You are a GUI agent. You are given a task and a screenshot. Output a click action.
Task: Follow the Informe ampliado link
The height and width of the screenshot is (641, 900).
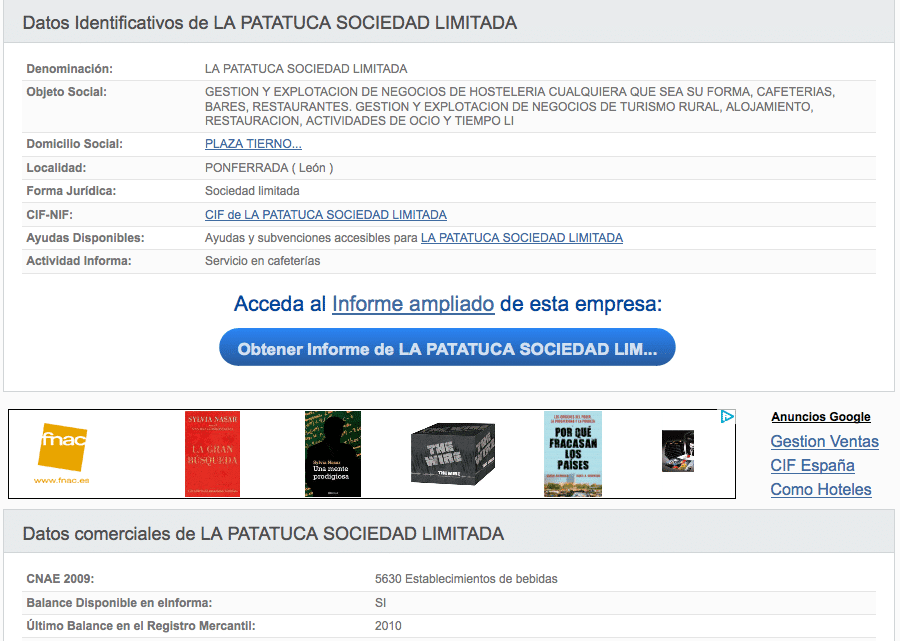pyautogui.click(x=413, y=304)
